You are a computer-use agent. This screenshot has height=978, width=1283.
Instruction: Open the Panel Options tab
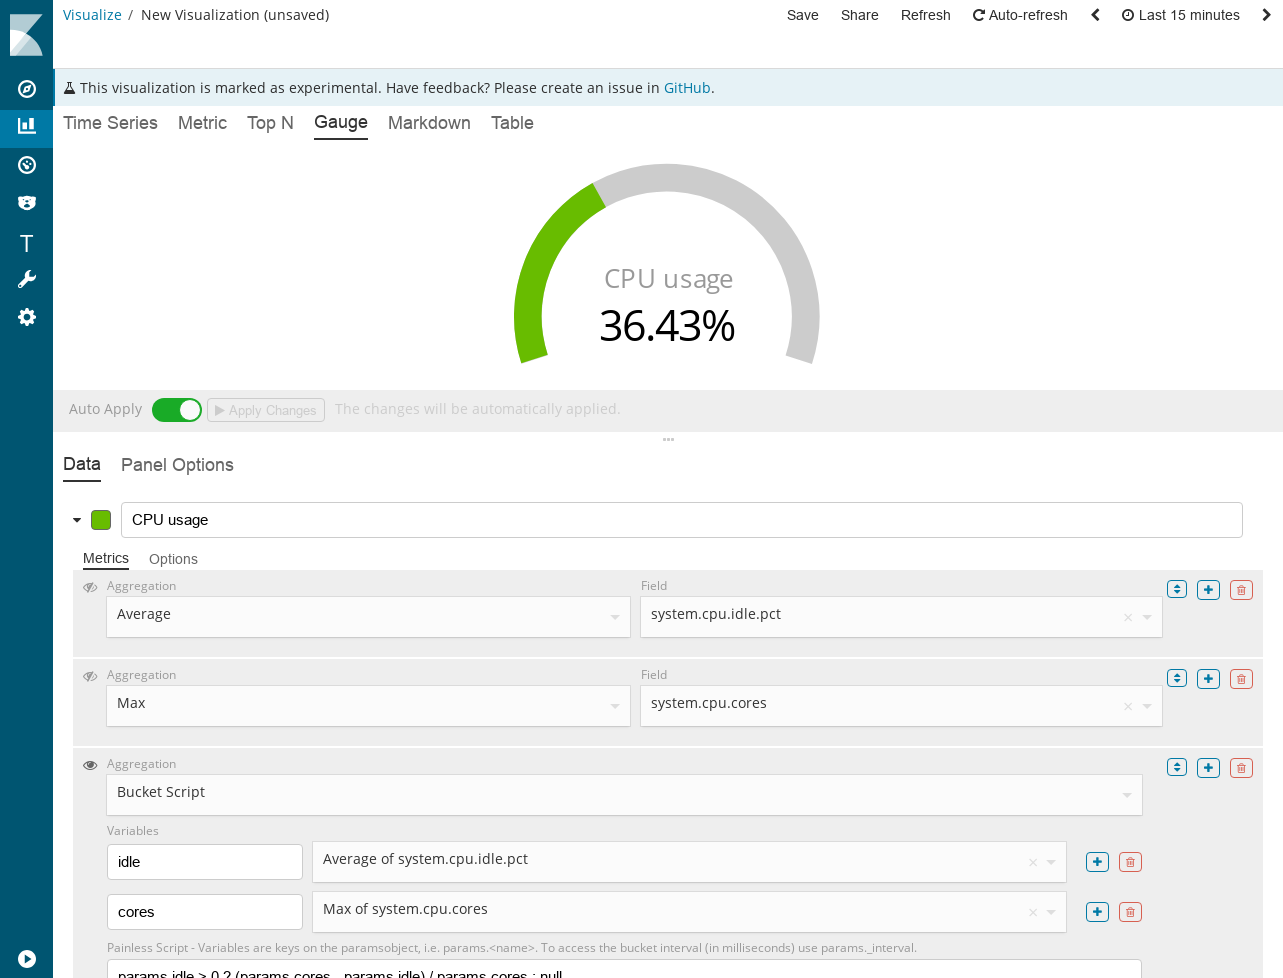pos(177,465)
